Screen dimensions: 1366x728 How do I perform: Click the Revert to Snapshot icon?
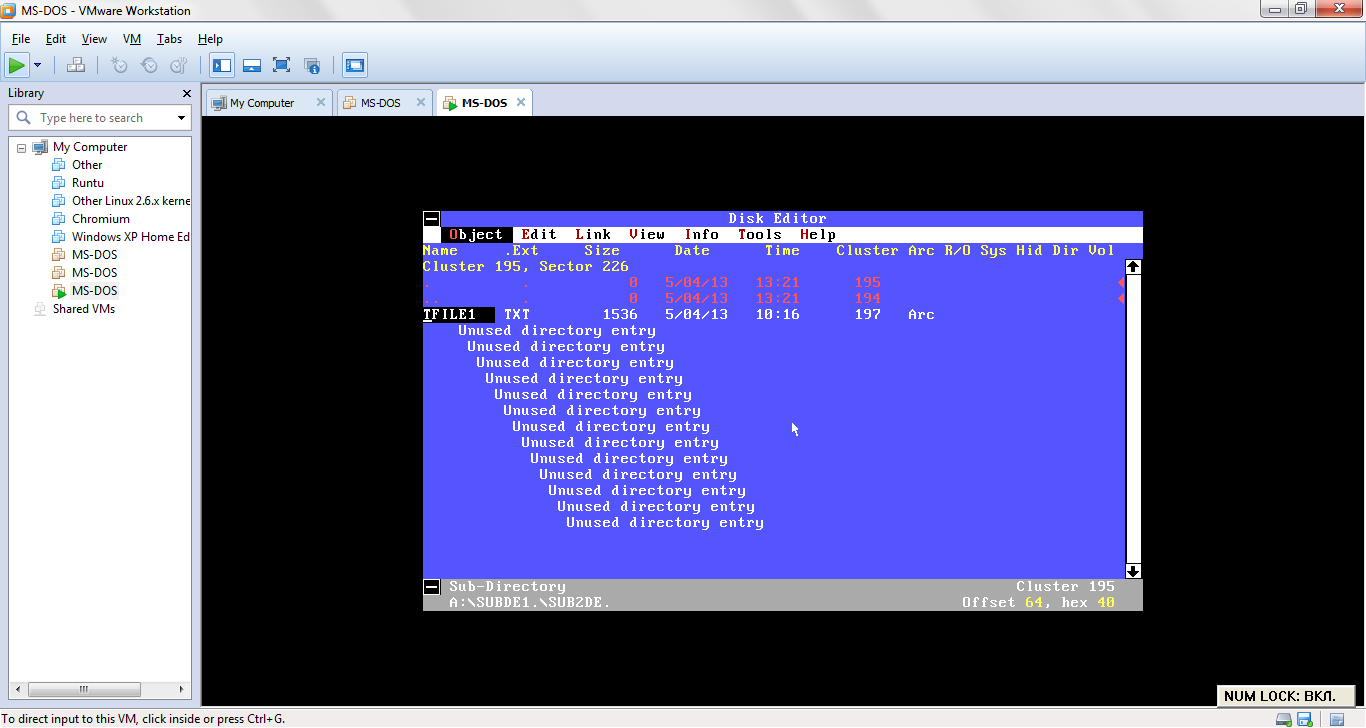point(149,66)
